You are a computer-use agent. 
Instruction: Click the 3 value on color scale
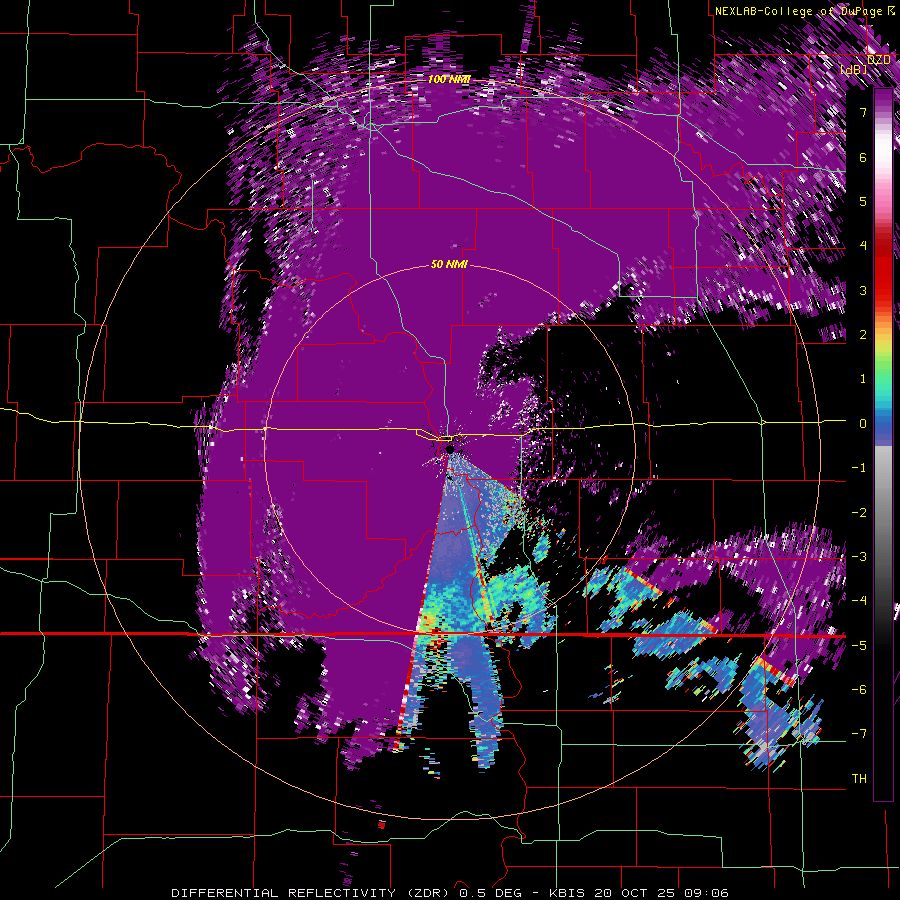click(x=863, y=290)
